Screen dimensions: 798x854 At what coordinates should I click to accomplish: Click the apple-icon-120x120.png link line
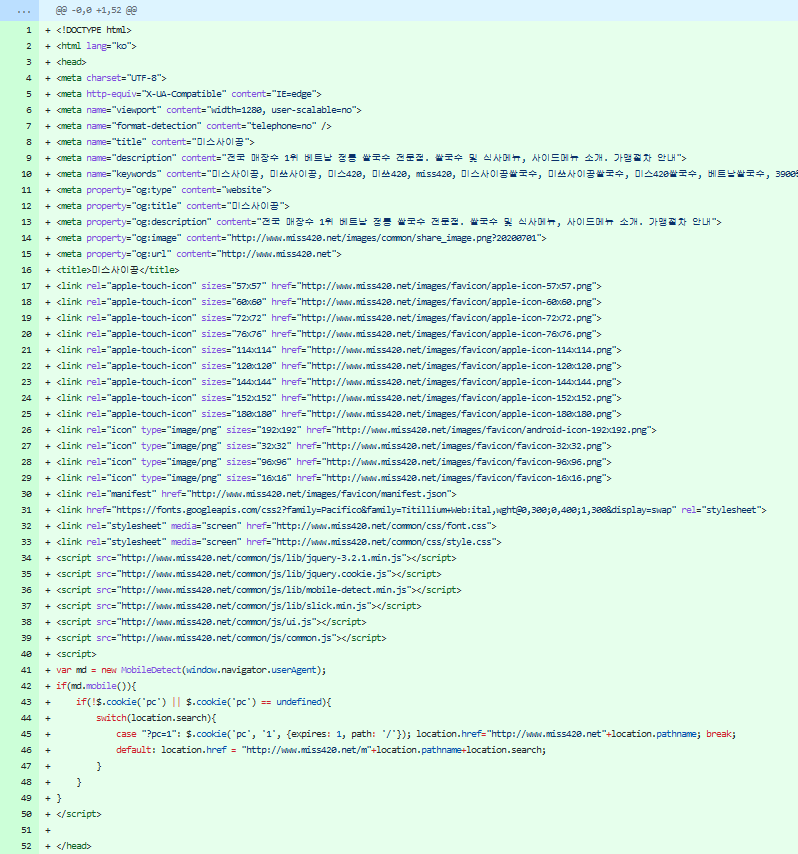click(339, 366)
